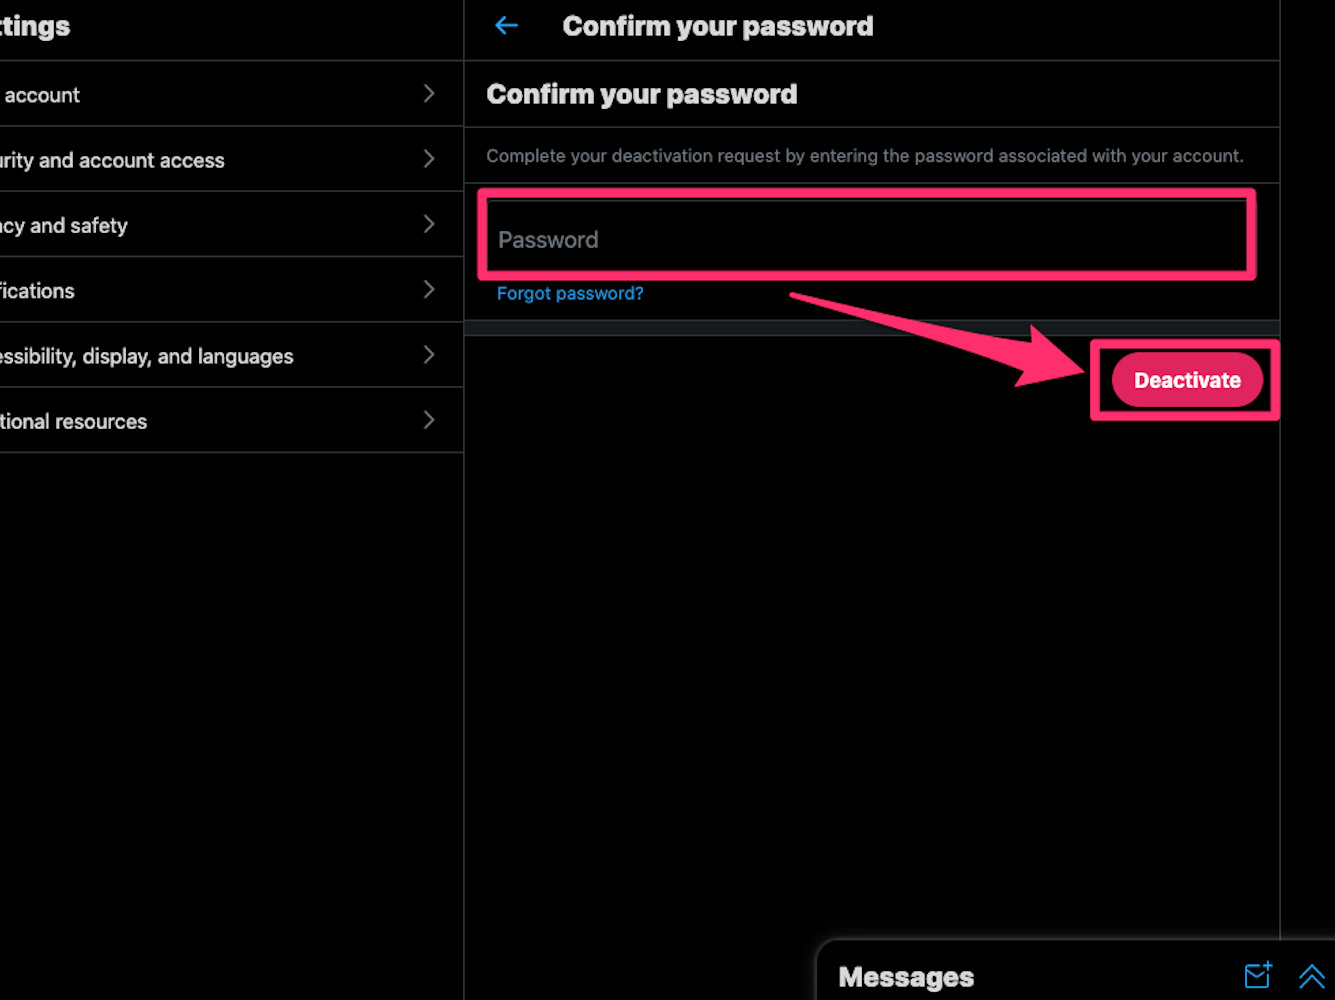1335x1000 pixels.
Task: Click the 'Complete your deactivation request' description text
Action: (x=865, y=156)
